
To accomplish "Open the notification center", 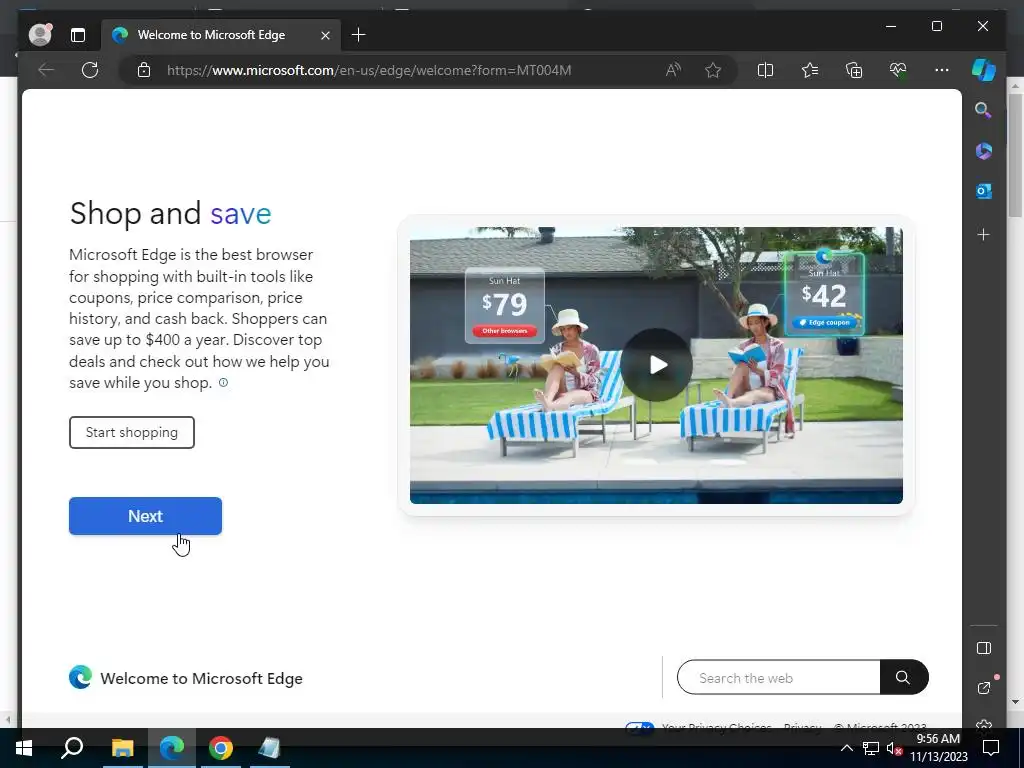I will pyautogui.click(x=991, y=748).
